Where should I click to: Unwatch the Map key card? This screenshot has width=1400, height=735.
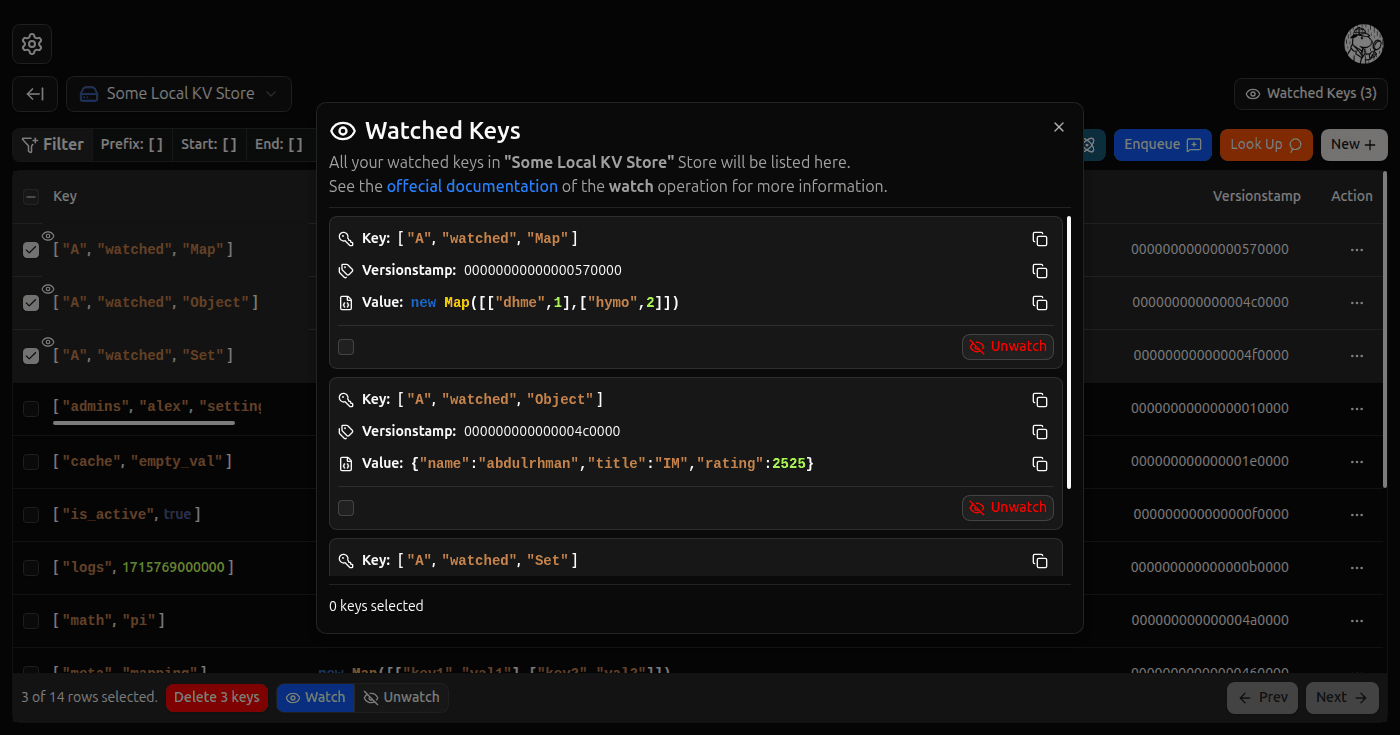pos(1007,347)
